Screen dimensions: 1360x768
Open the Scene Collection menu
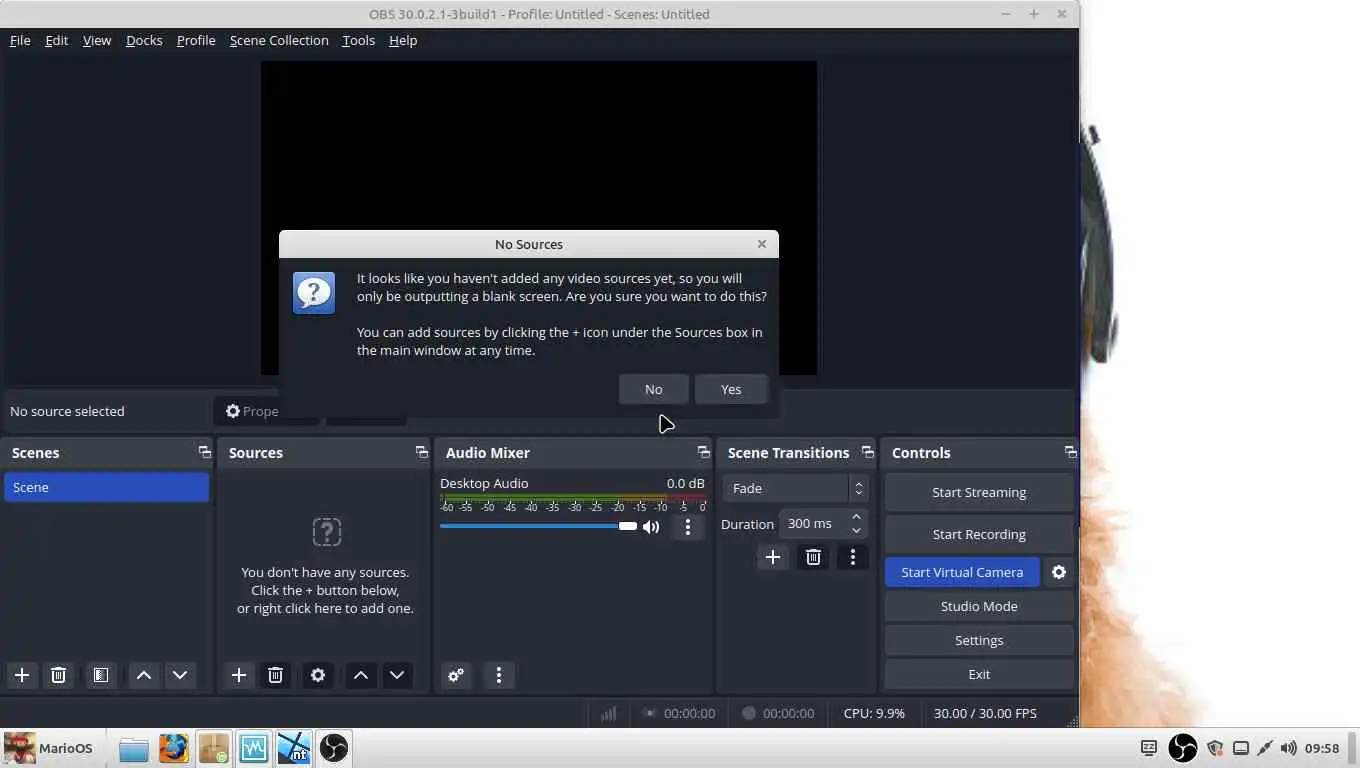pos(279,40)
